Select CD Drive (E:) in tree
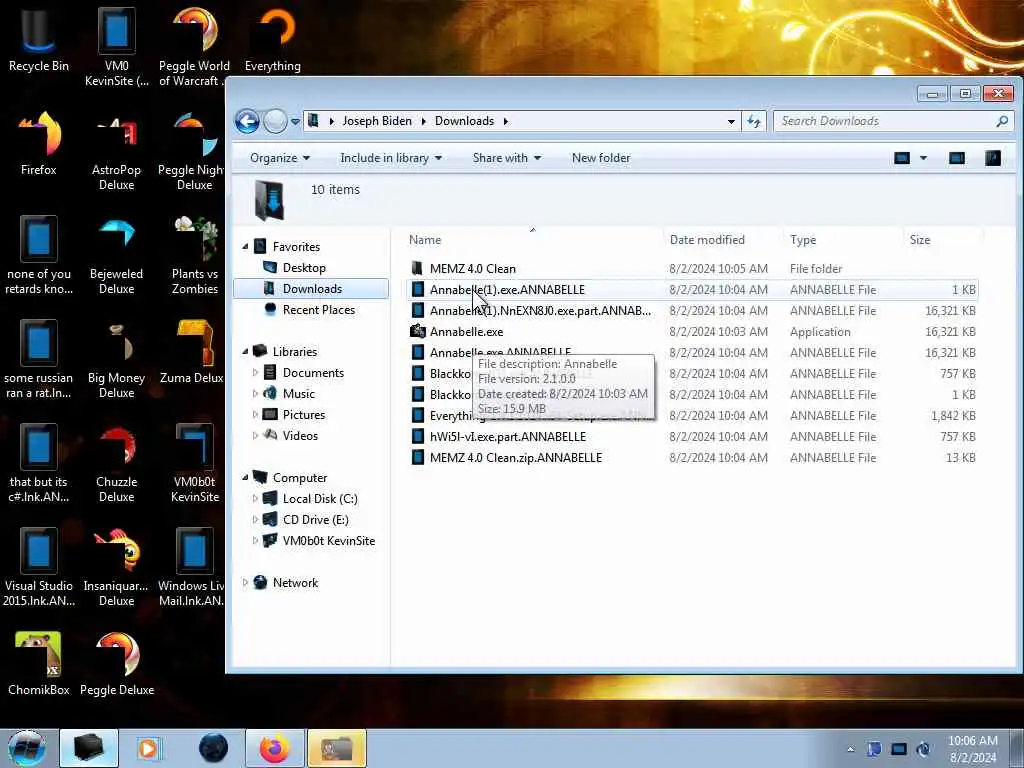 [x=315, y=520]
